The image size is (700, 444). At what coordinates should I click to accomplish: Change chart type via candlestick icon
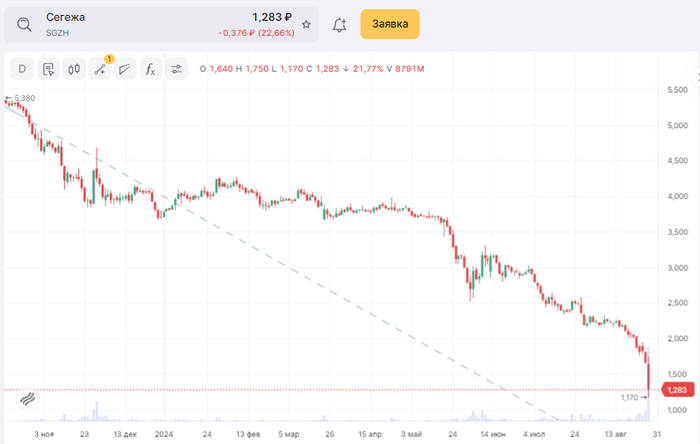pos(73,69)
